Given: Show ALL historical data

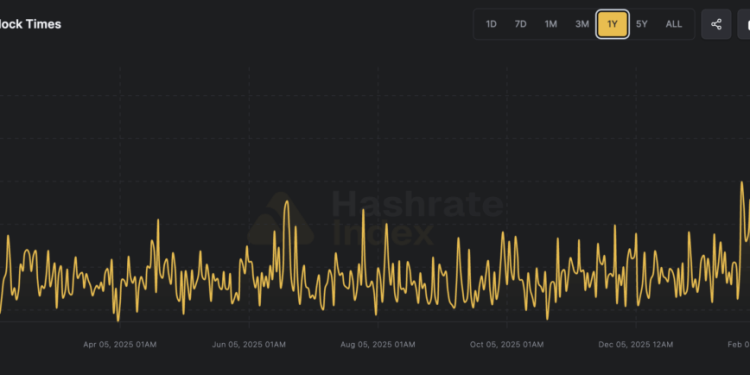Looking at the screenshot, I should coord(674,24).
